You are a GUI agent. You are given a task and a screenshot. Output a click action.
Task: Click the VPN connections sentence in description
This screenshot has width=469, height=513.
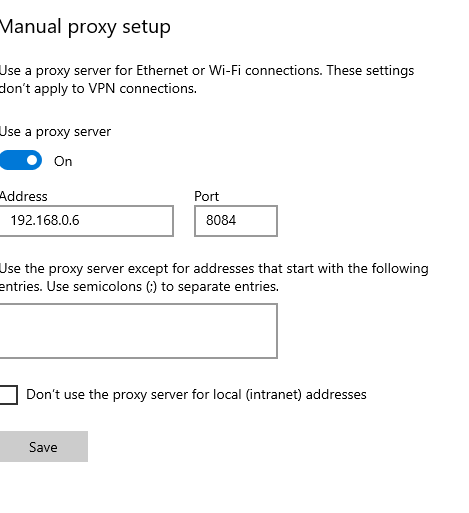coord(98,89)
